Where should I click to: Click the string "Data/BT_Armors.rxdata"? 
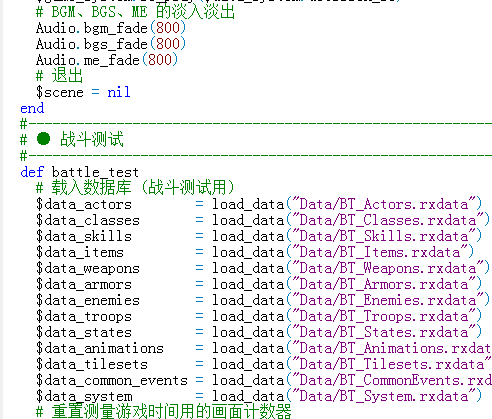pos(383,284)
